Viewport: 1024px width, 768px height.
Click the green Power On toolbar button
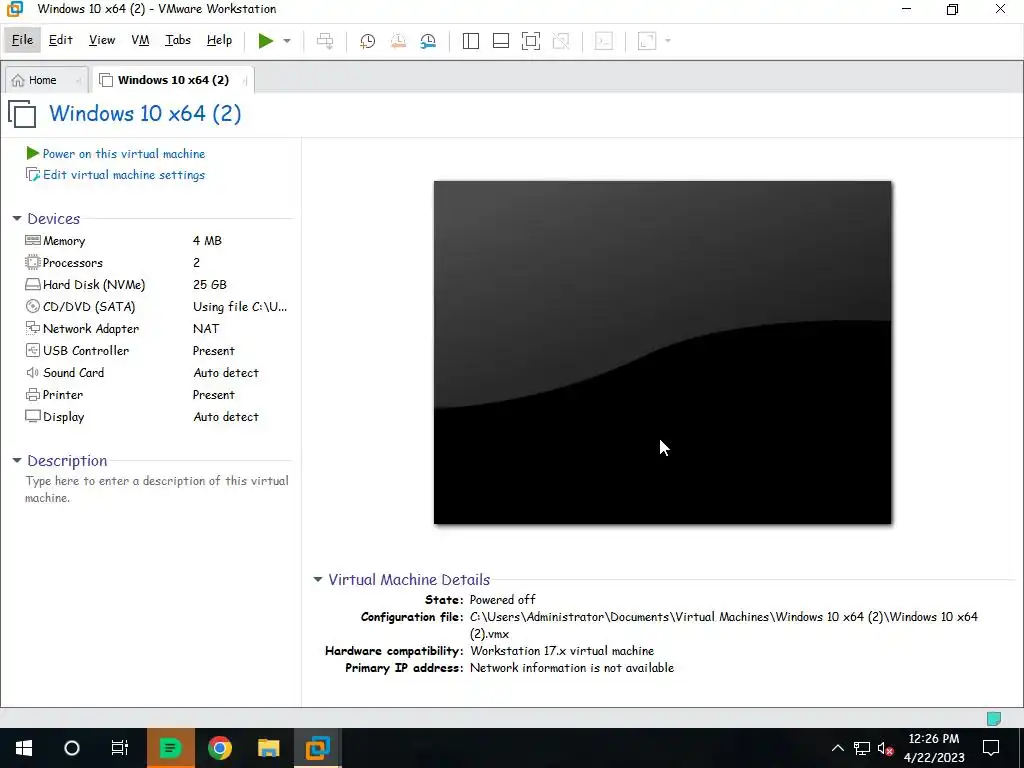click(x=265, y=40)
